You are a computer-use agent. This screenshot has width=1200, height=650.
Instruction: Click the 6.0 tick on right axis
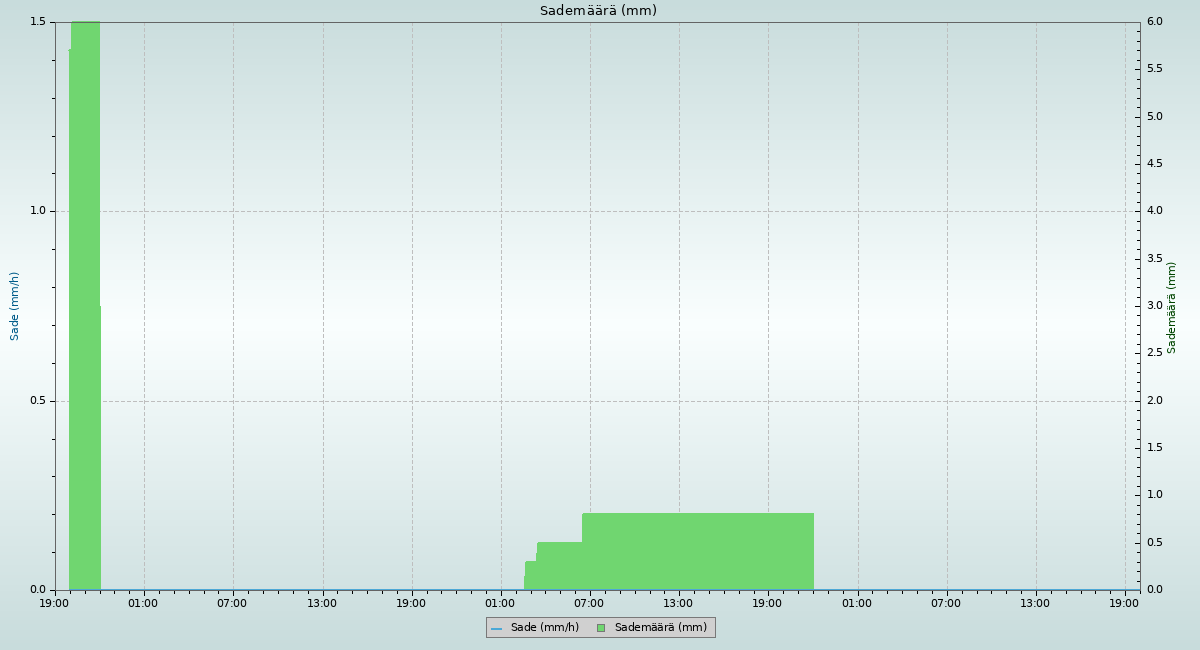coord(1153,22)
